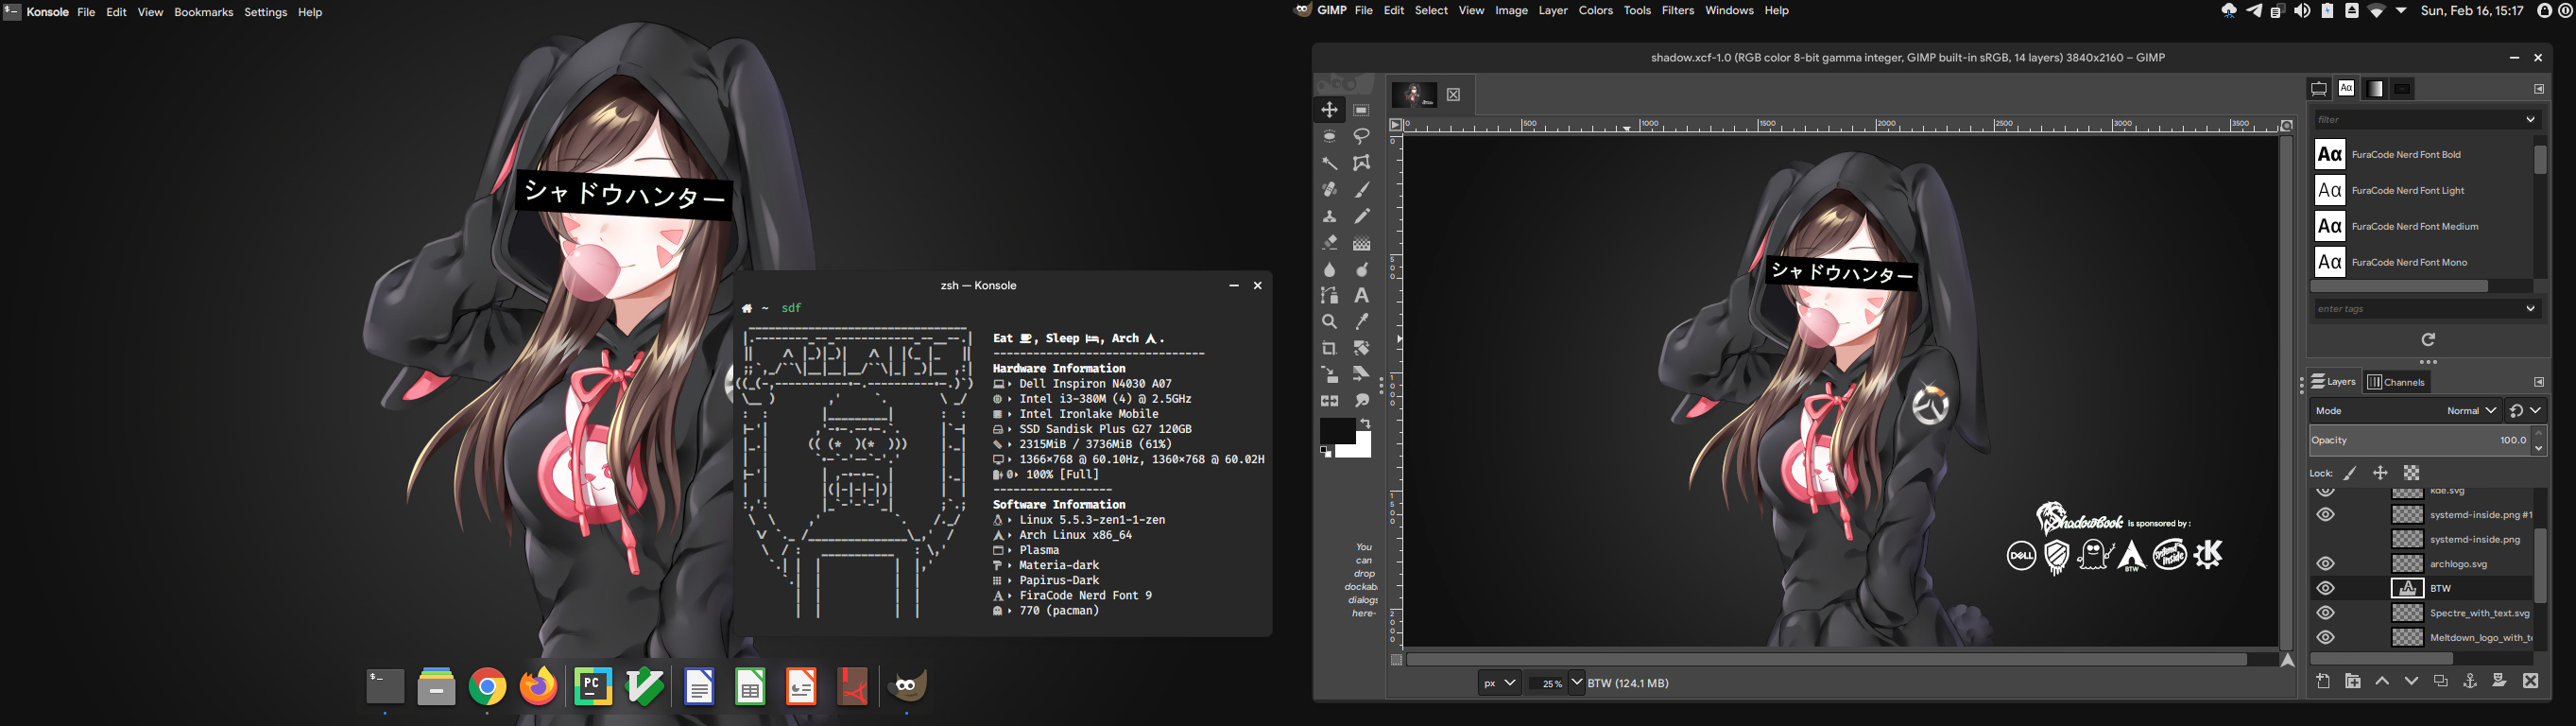Toggle lock alpha channel checkerboard
Viewport: 2576px width, 726px height.
[x=2412, y=473]
